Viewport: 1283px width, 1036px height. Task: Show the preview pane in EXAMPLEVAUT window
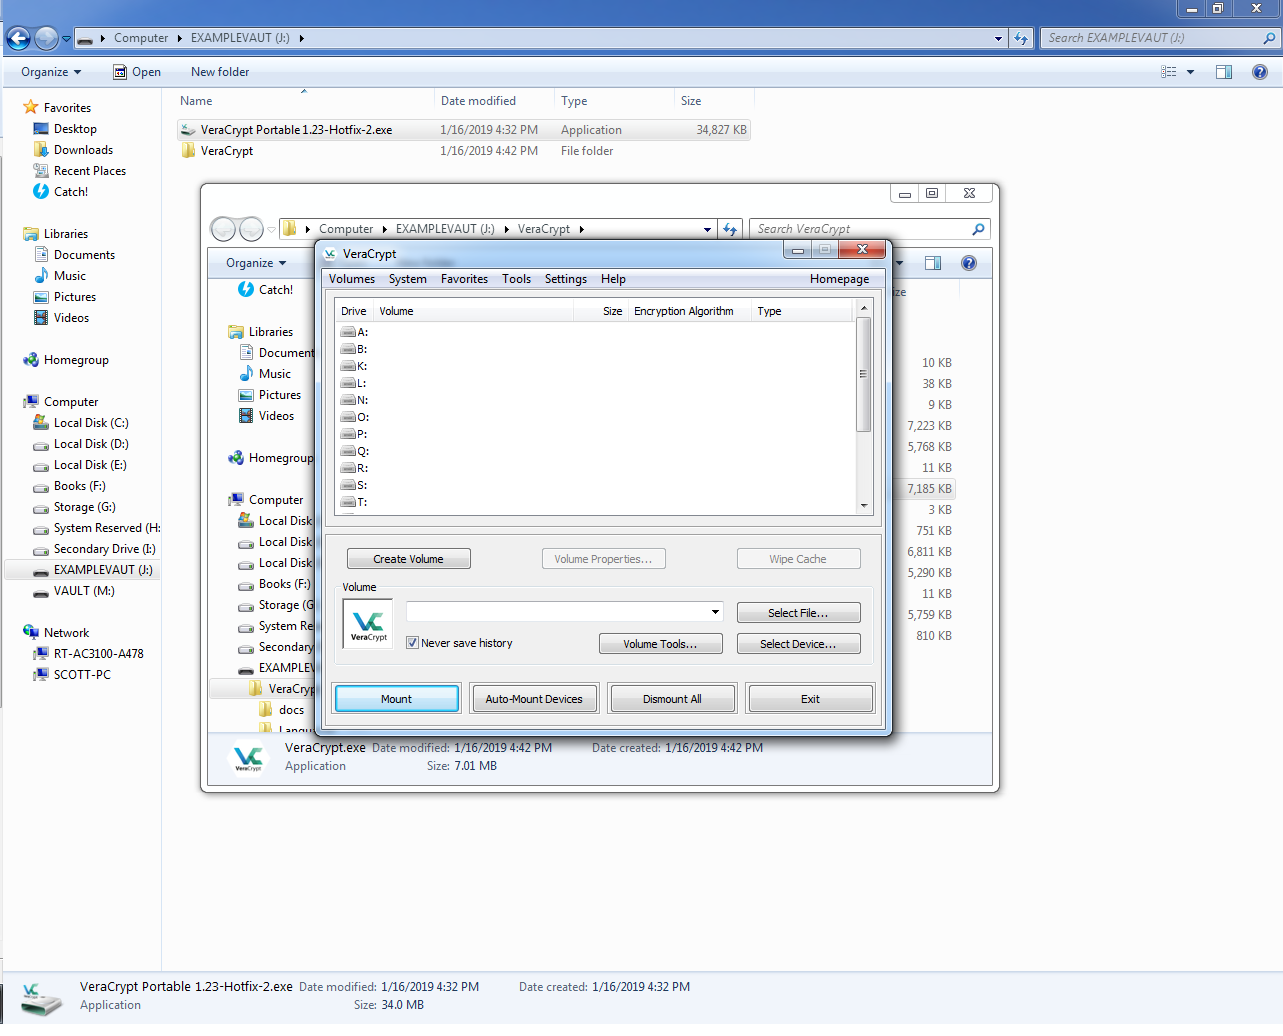1224,72
